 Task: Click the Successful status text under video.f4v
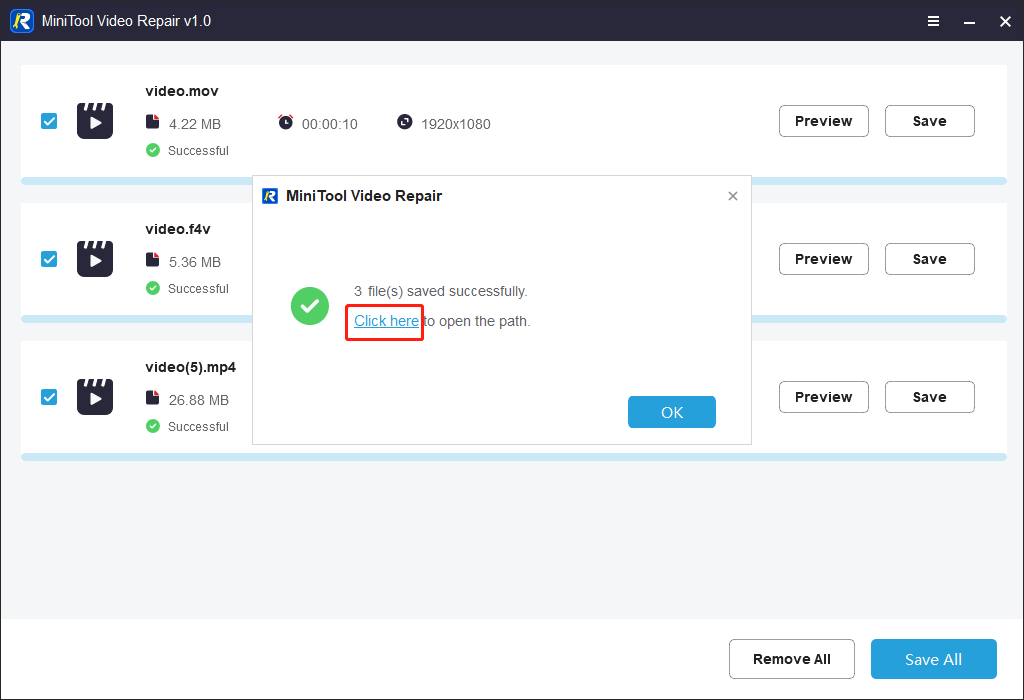[x=198, y=289]
